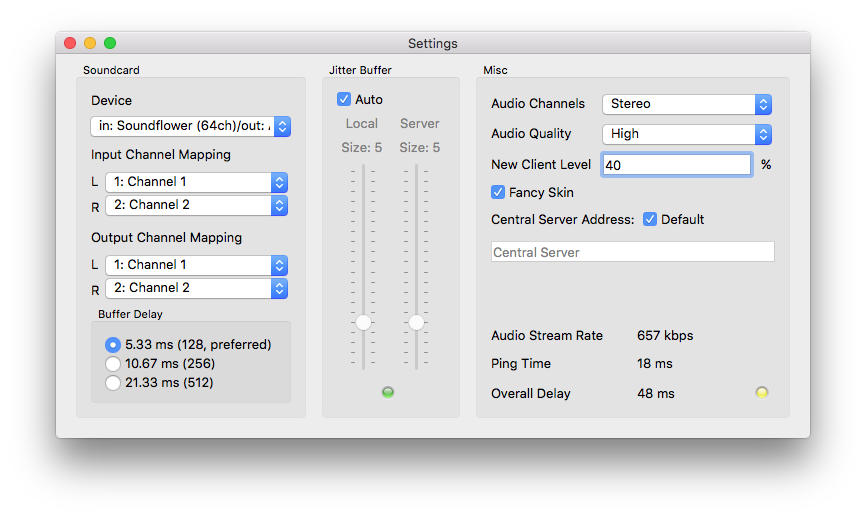Open the Output Channel Mapping R dropdown
This screenshot has height=518, width=866.
pyautogui.click(x=197, y=288)
